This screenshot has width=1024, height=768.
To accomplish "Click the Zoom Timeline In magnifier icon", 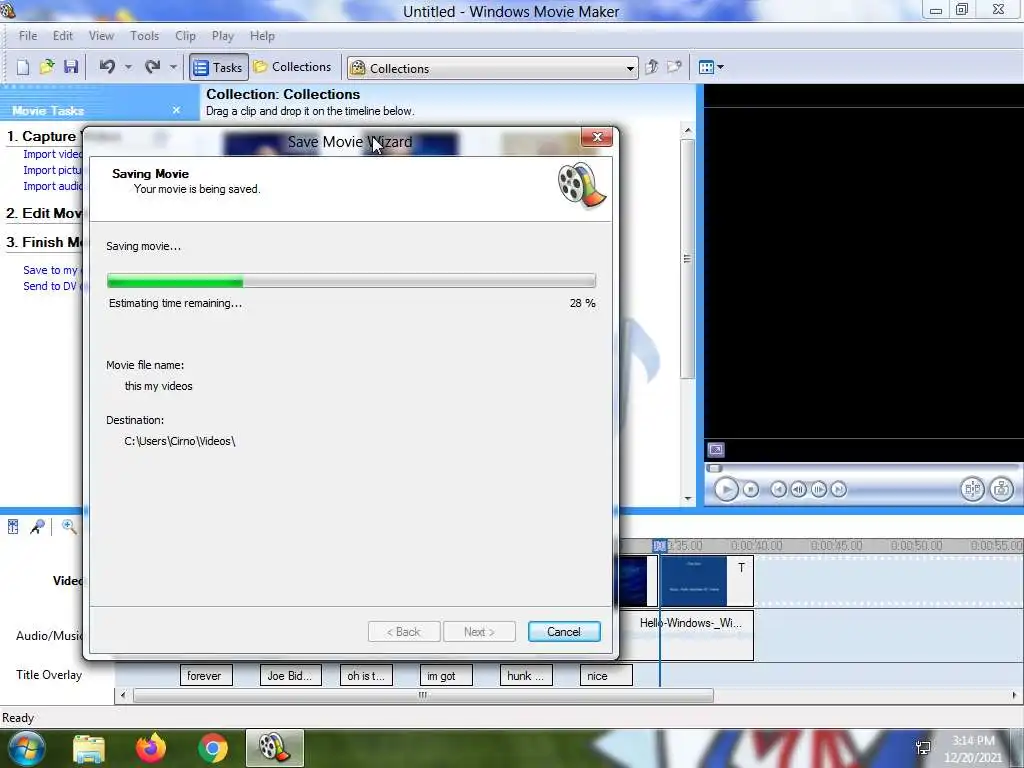I will tap(69, 526).
